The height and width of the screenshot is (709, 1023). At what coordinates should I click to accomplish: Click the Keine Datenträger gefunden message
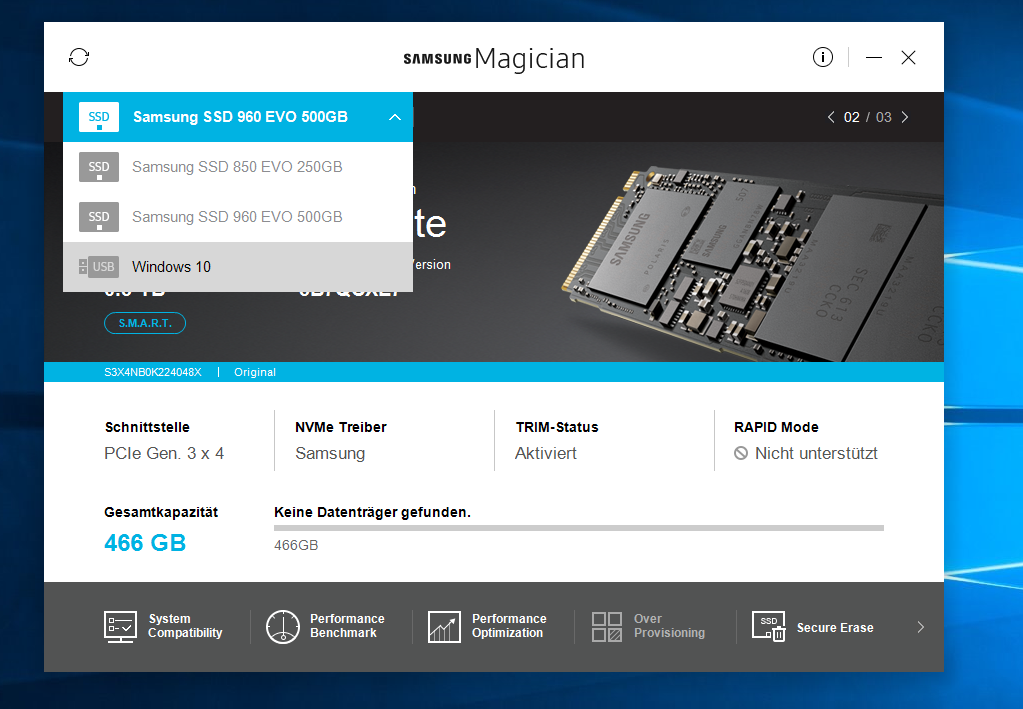372,512
